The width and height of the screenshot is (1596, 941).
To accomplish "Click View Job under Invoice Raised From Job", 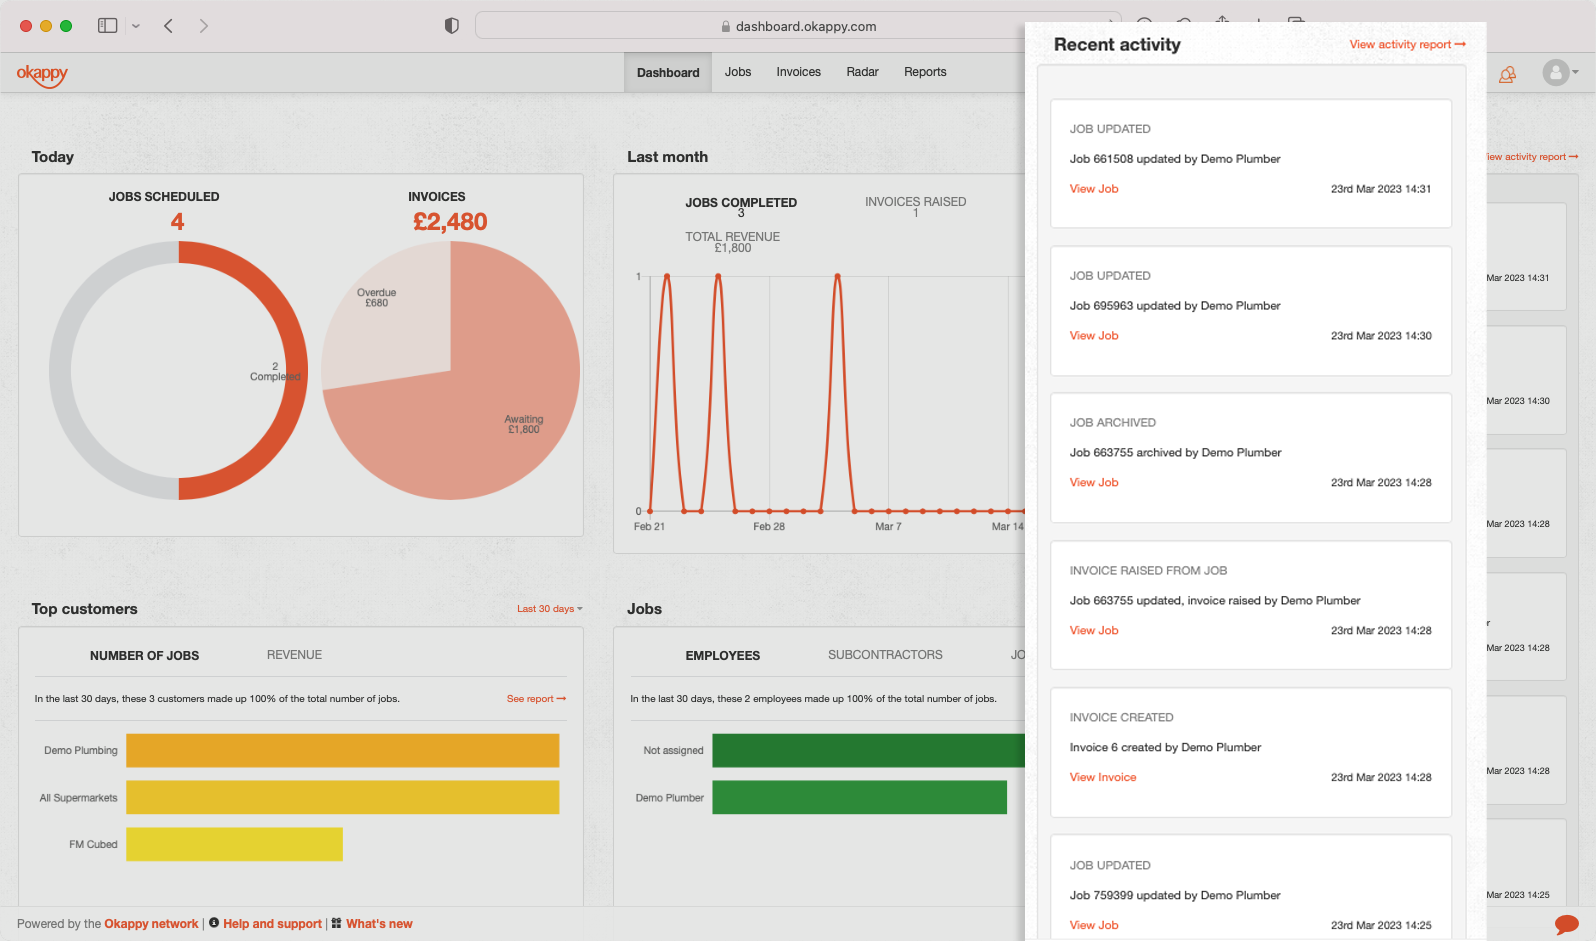I will pyautogui.click(x=1094, y=631).
